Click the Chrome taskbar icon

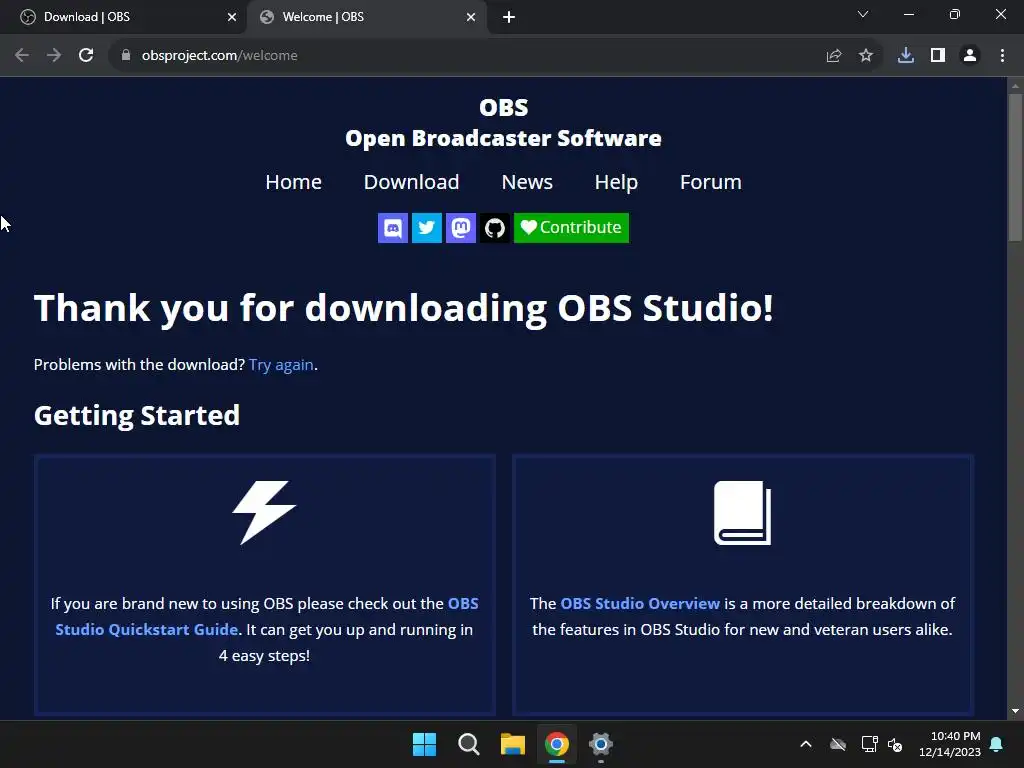point(557,744)
